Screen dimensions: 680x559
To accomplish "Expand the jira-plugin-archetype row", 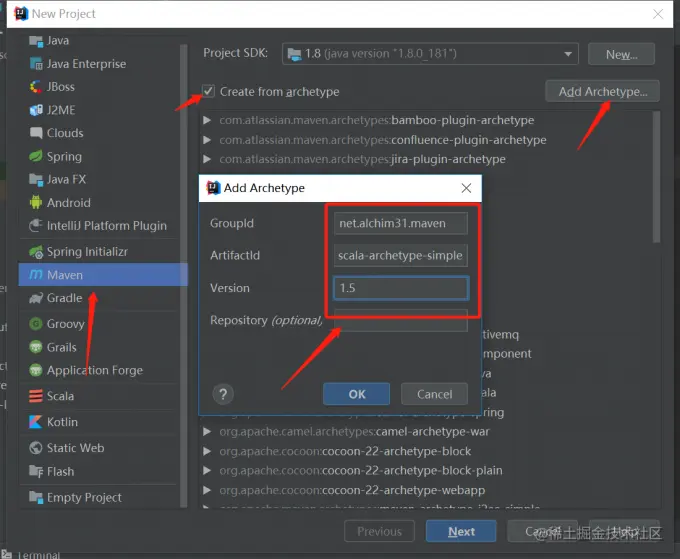I will pos(207,159).
